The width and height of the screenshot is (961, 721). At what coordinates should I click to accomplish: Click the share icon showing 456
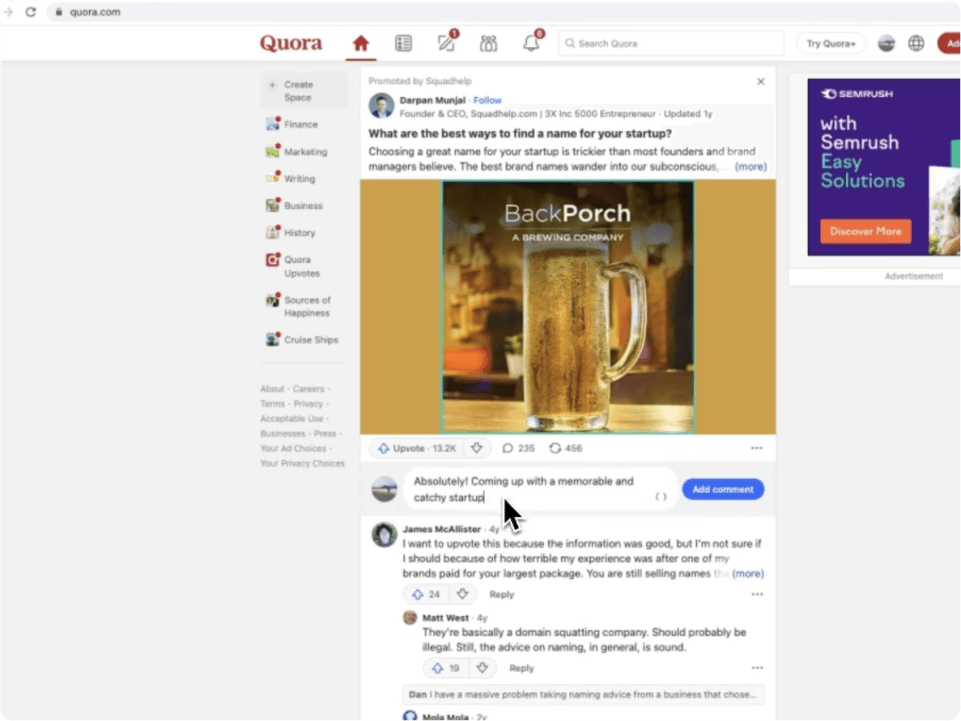tap(566, 448)
